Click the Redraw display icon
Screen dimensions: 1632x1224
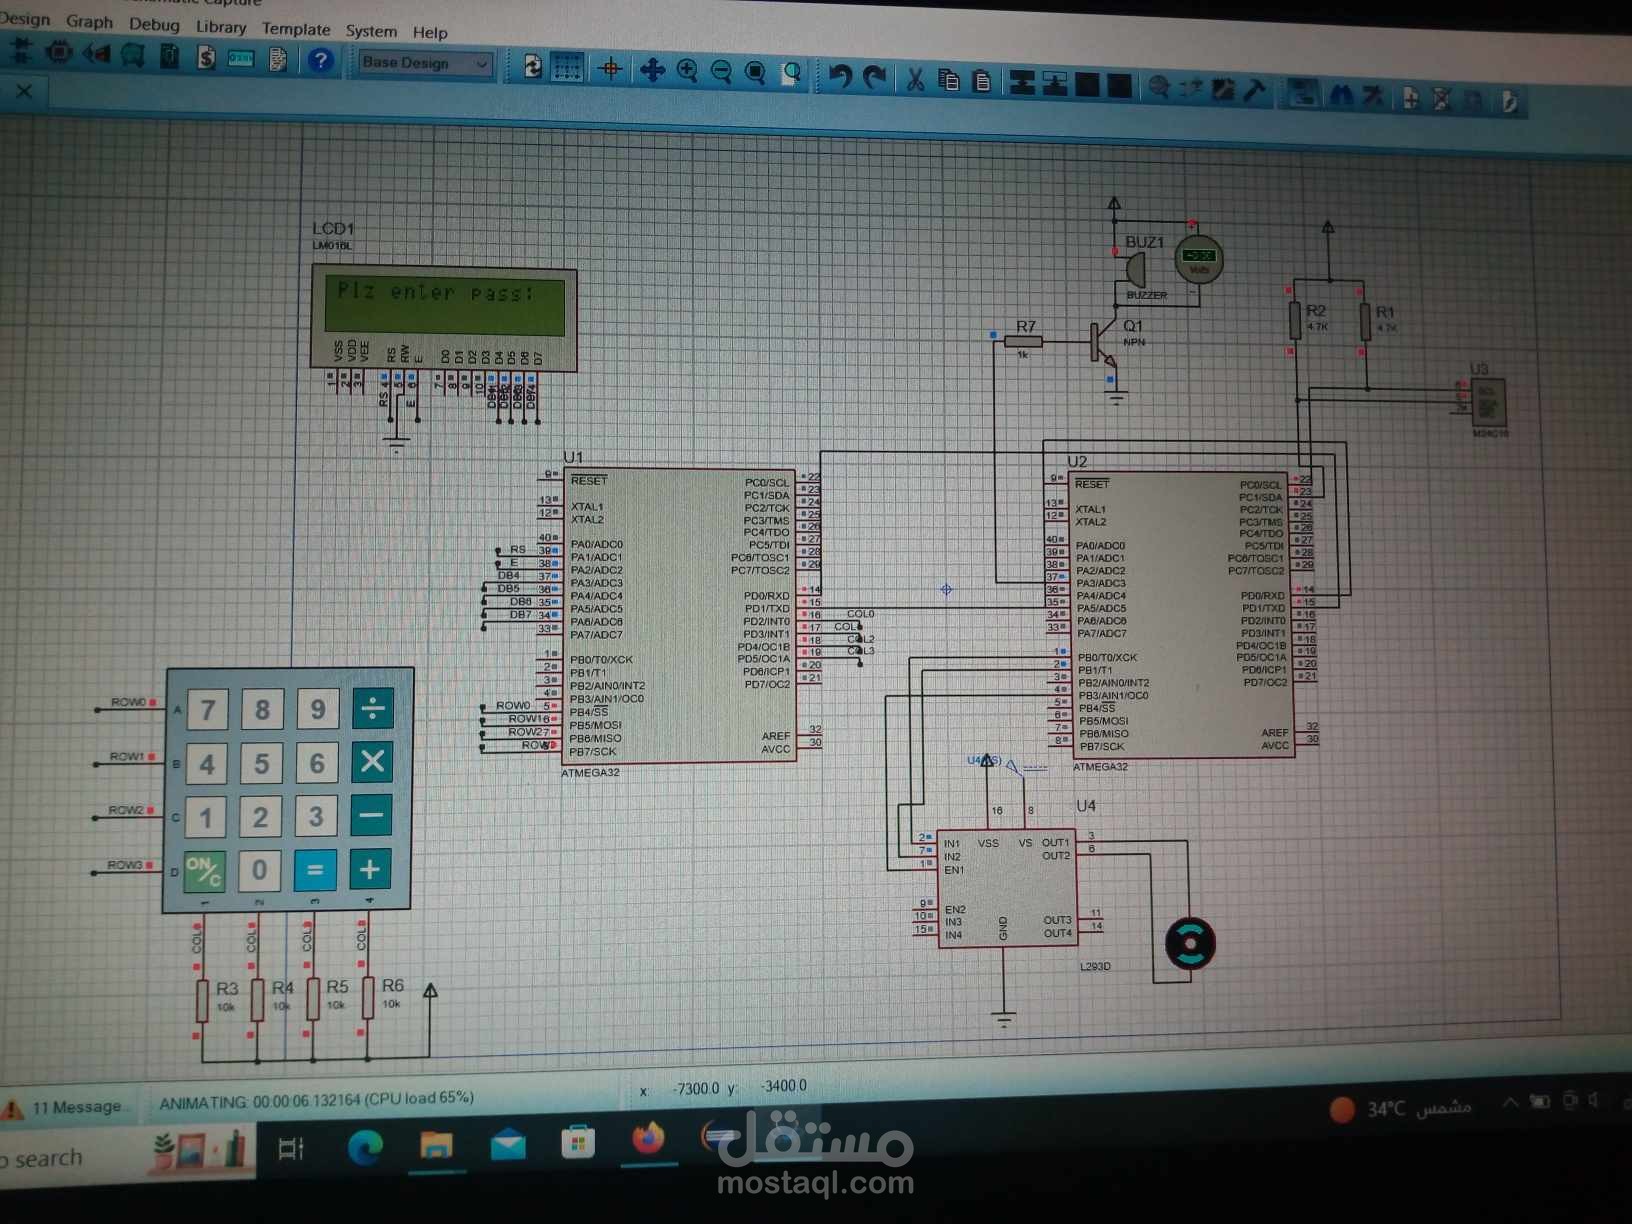pyautogui.click(x=533, y=66)
